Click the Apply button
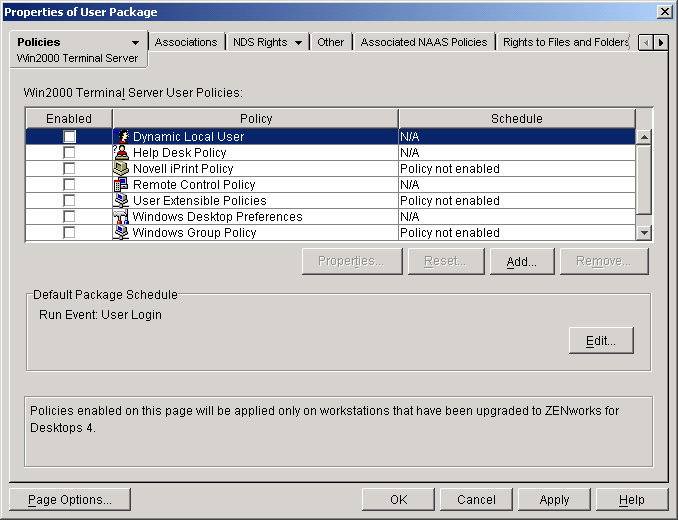678x520 pixels. [x=554, y=500]
